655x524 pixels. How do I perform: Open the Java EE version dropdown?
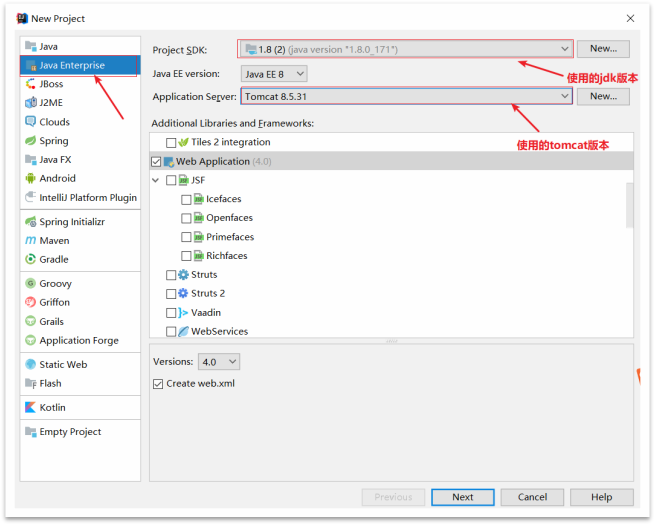[x=274, y=74]
